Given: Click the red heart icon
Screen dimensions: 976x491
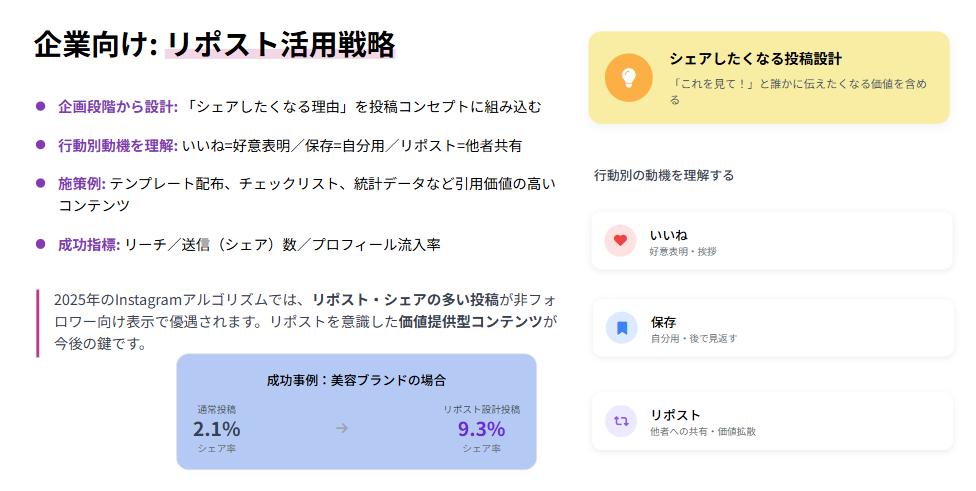Looking at the screenshot, I should click(x=620, y=240).
